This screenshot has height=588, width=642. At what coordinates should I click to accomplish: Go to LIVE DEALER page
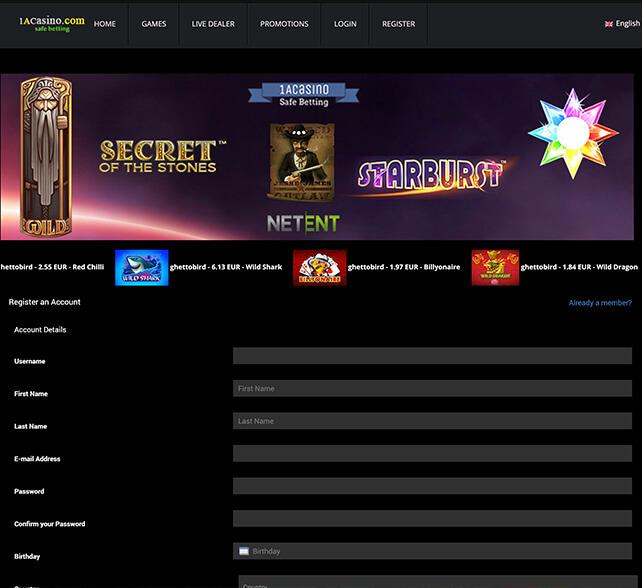pyautogui.click(x=213, y=24)
